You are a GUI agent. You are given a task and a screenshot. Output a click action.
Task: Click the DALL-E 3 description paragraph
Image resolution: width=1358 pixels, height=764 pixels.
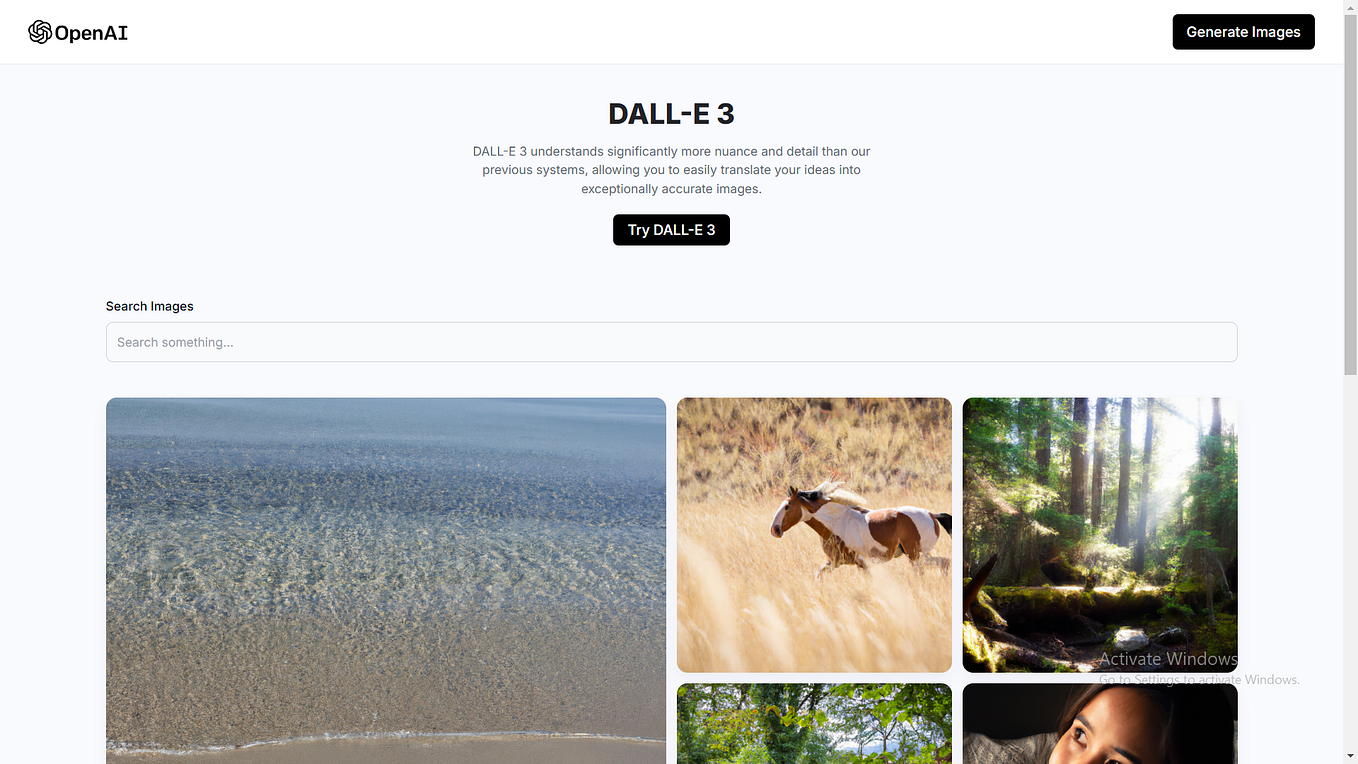pyautogui.click(x=671, y=170)
